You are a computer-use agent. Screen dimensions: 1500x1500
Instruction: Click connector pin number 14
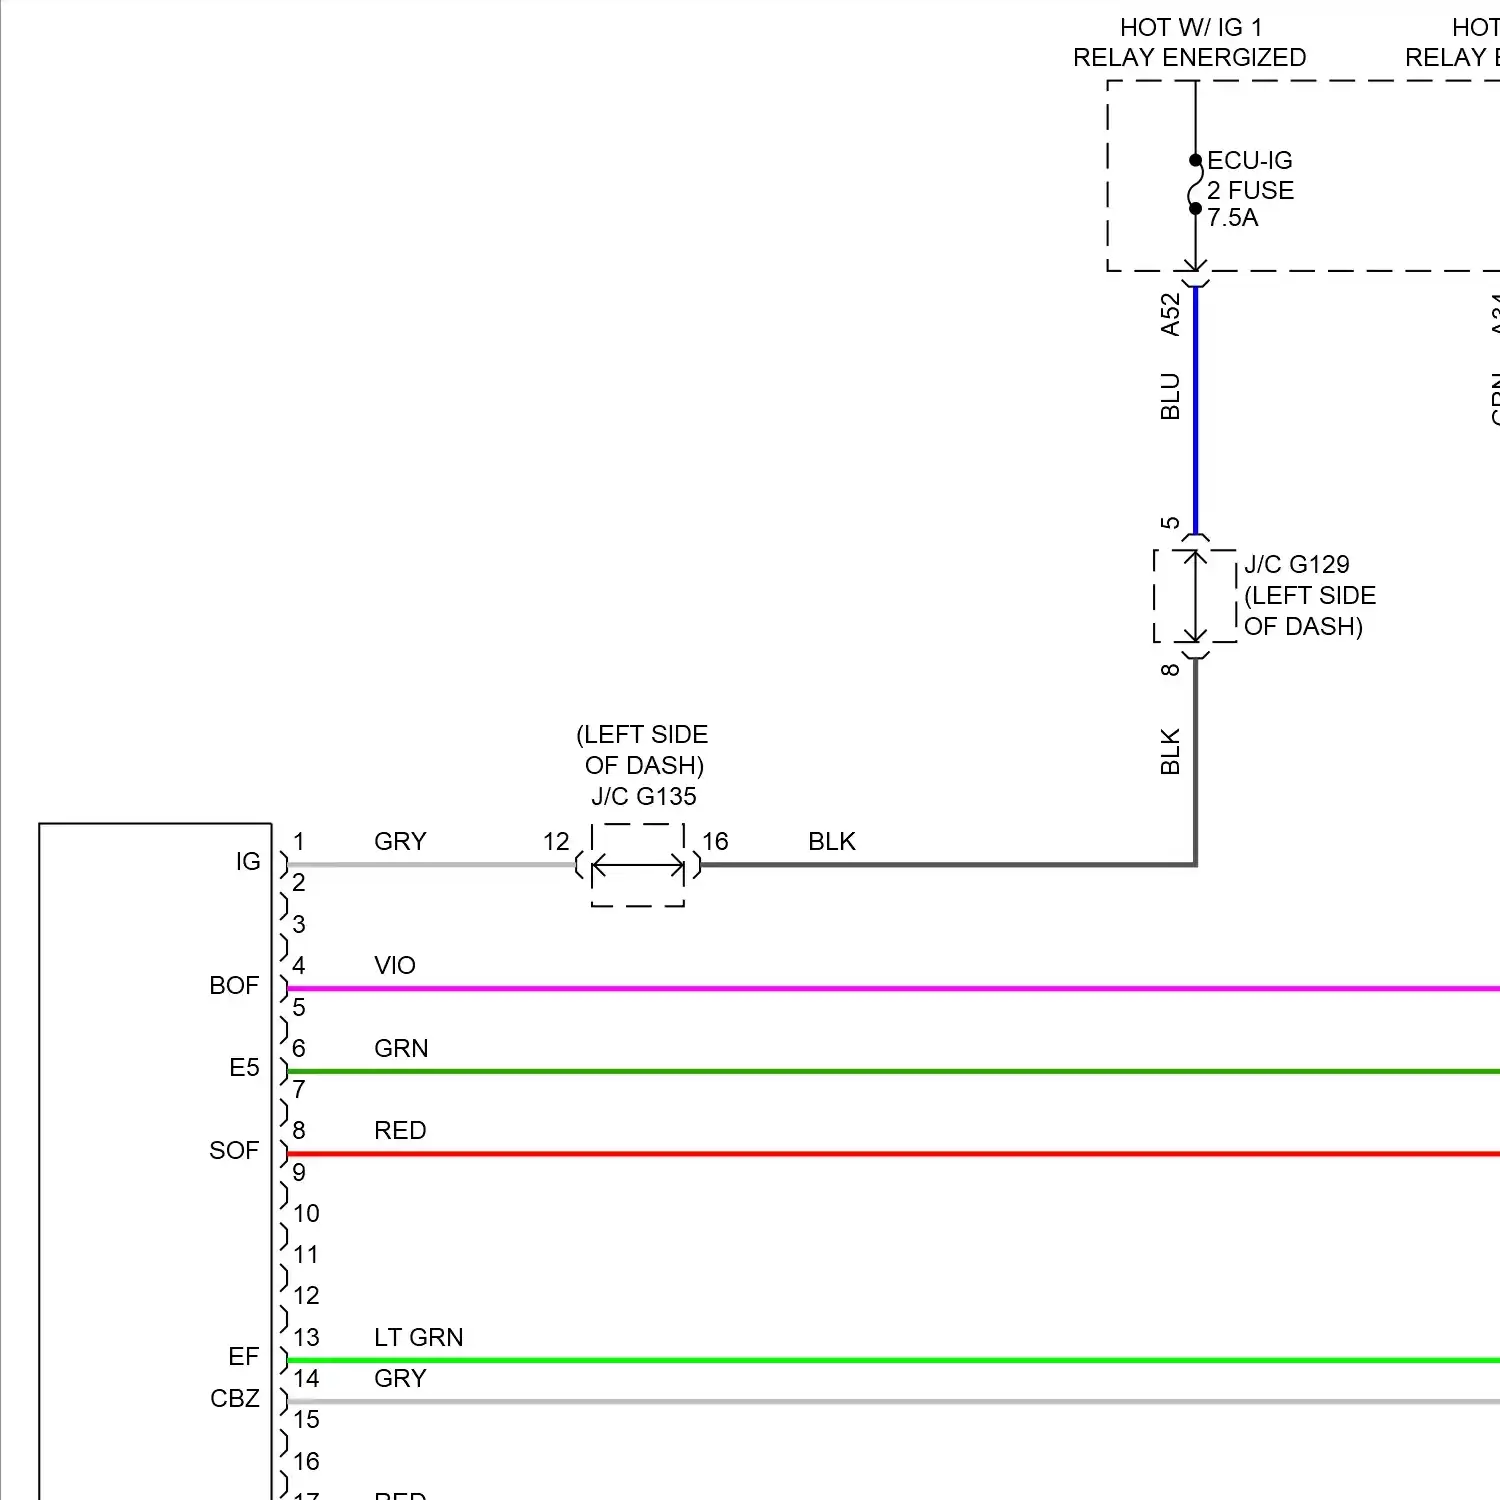pyautogui.click(x=306, y=1378)
